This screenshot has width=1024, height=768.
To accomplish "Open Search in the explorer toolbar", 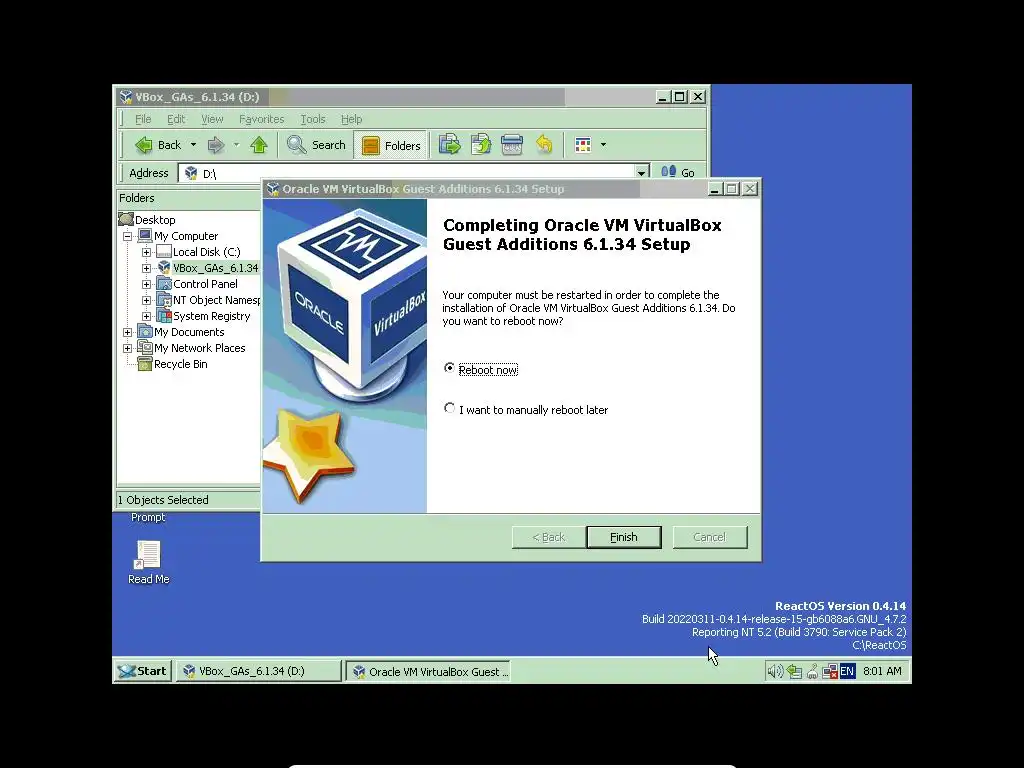I will 316,145.
